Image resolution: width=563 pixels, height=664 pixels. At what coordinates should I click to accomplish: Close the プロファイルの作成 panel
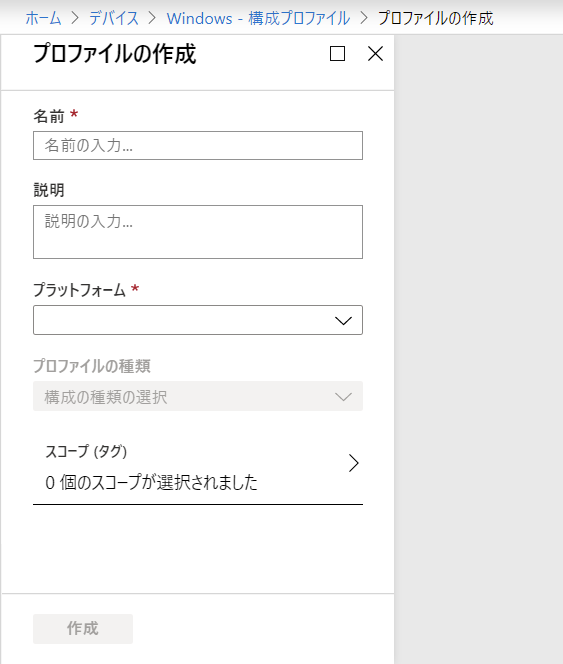pos(375,54)
